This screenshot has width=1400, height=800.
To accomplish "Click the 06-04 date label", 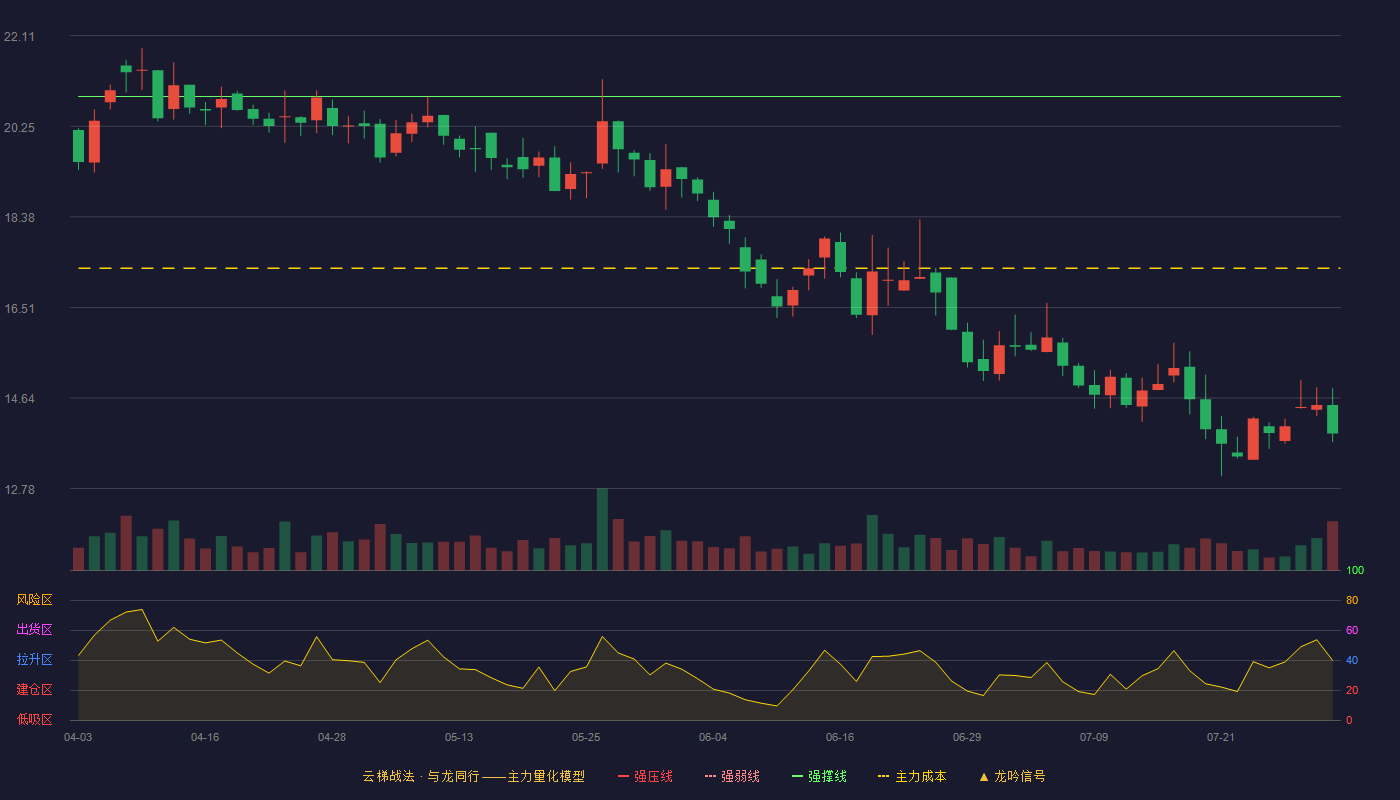I will pyautogui.click(x=713, y=737).
